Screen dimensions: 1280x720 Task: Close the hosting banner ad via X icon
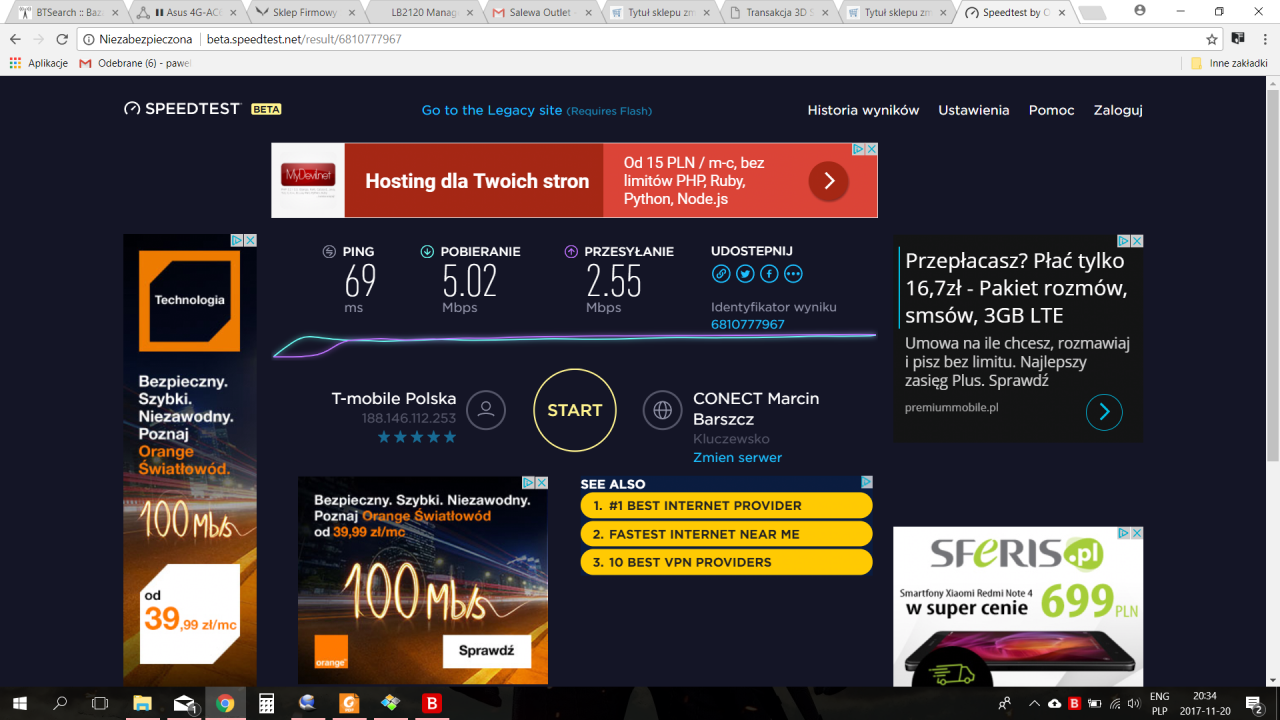tap(871, 149)
